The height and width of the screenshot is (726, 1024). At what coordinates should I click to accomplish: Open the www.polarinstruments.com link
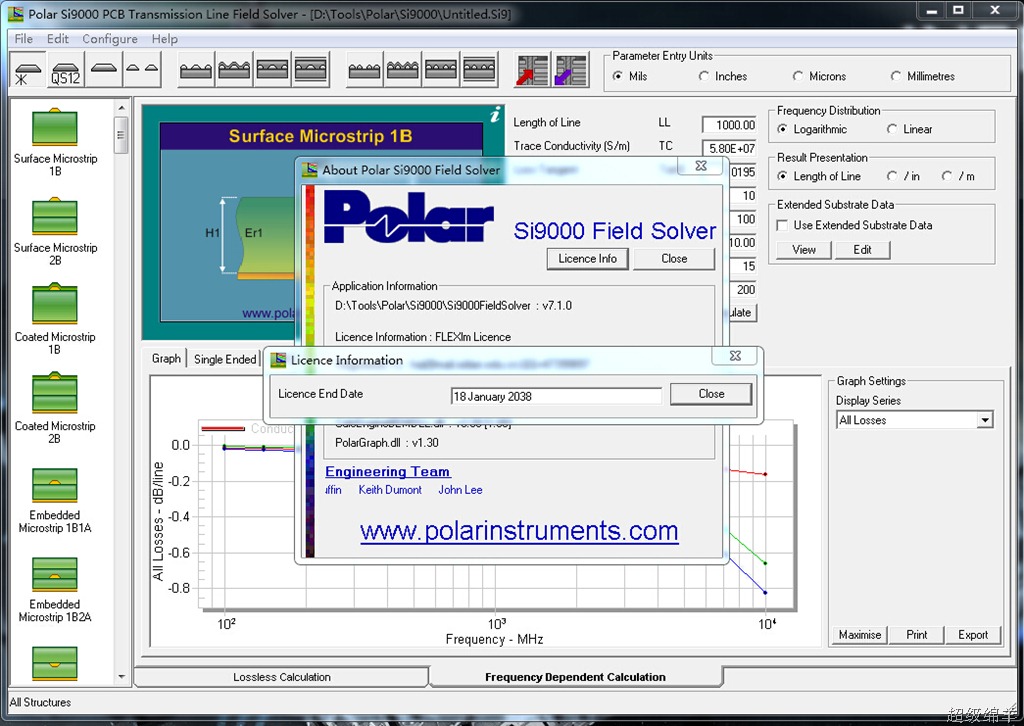point(519,531)
